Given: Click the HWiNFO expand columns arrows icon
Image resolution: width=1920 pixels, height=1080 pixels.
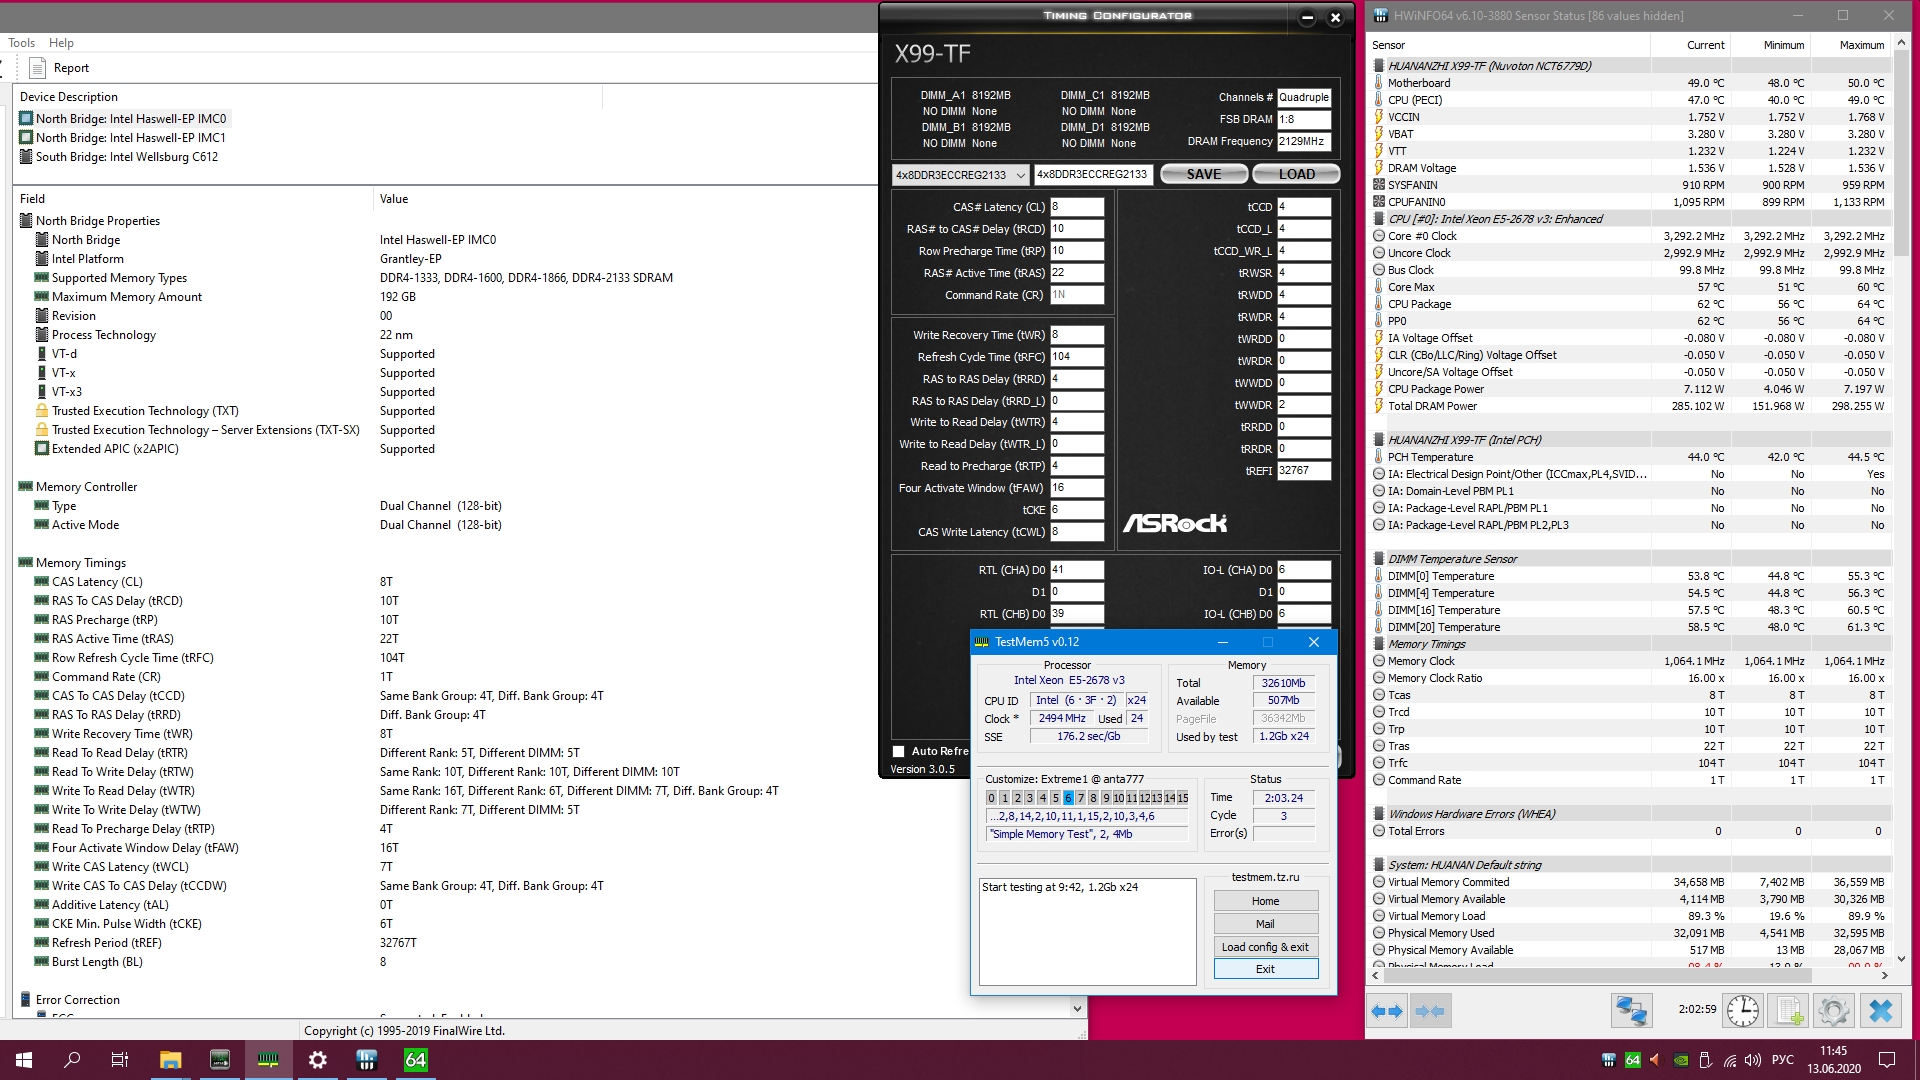Looking at the screenshot, I should (1386, 1011).
